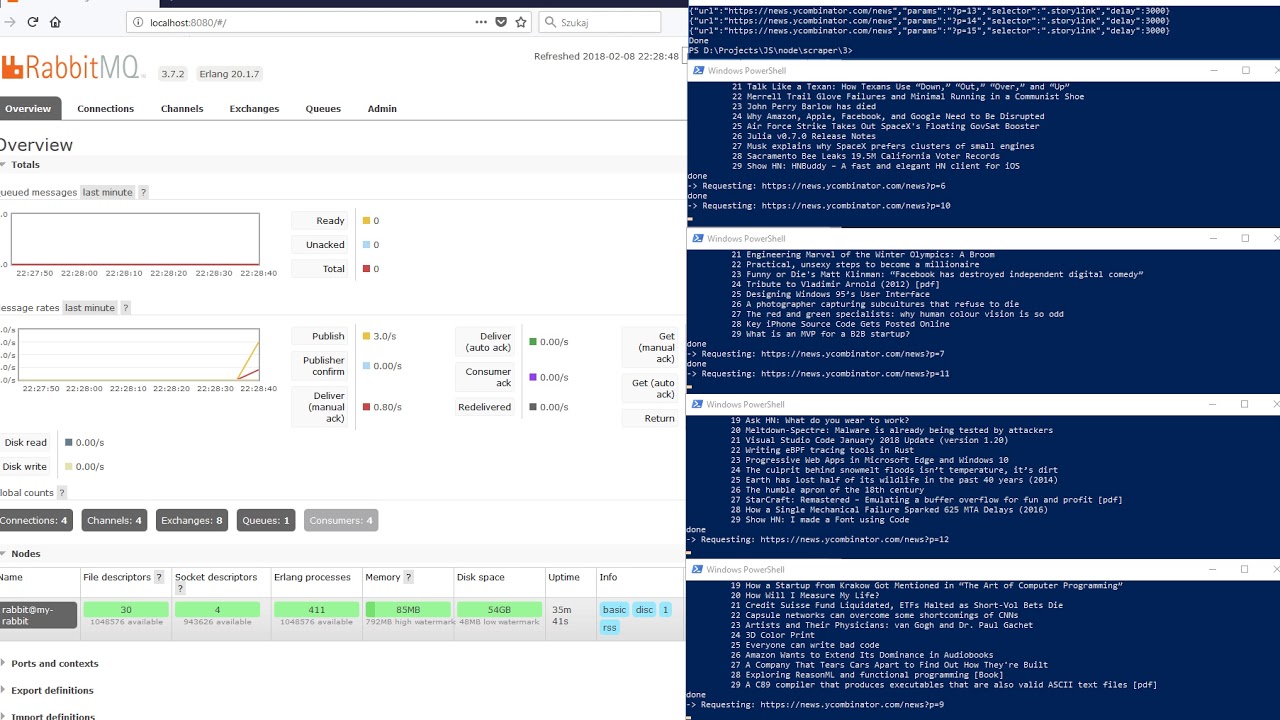Open the rabbit@my-rabbit node link
Viewport: 1280px width, 720px height.
(38, 615)
